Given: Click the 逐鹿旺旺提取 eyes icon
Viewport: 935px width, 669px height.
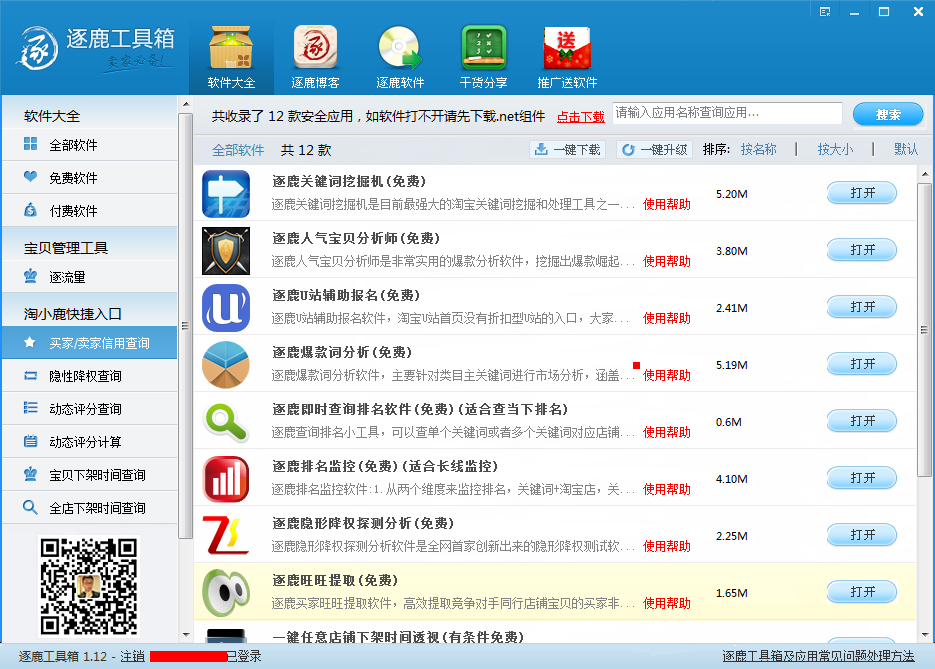Looking at the screenshot, I should [226, 593].
